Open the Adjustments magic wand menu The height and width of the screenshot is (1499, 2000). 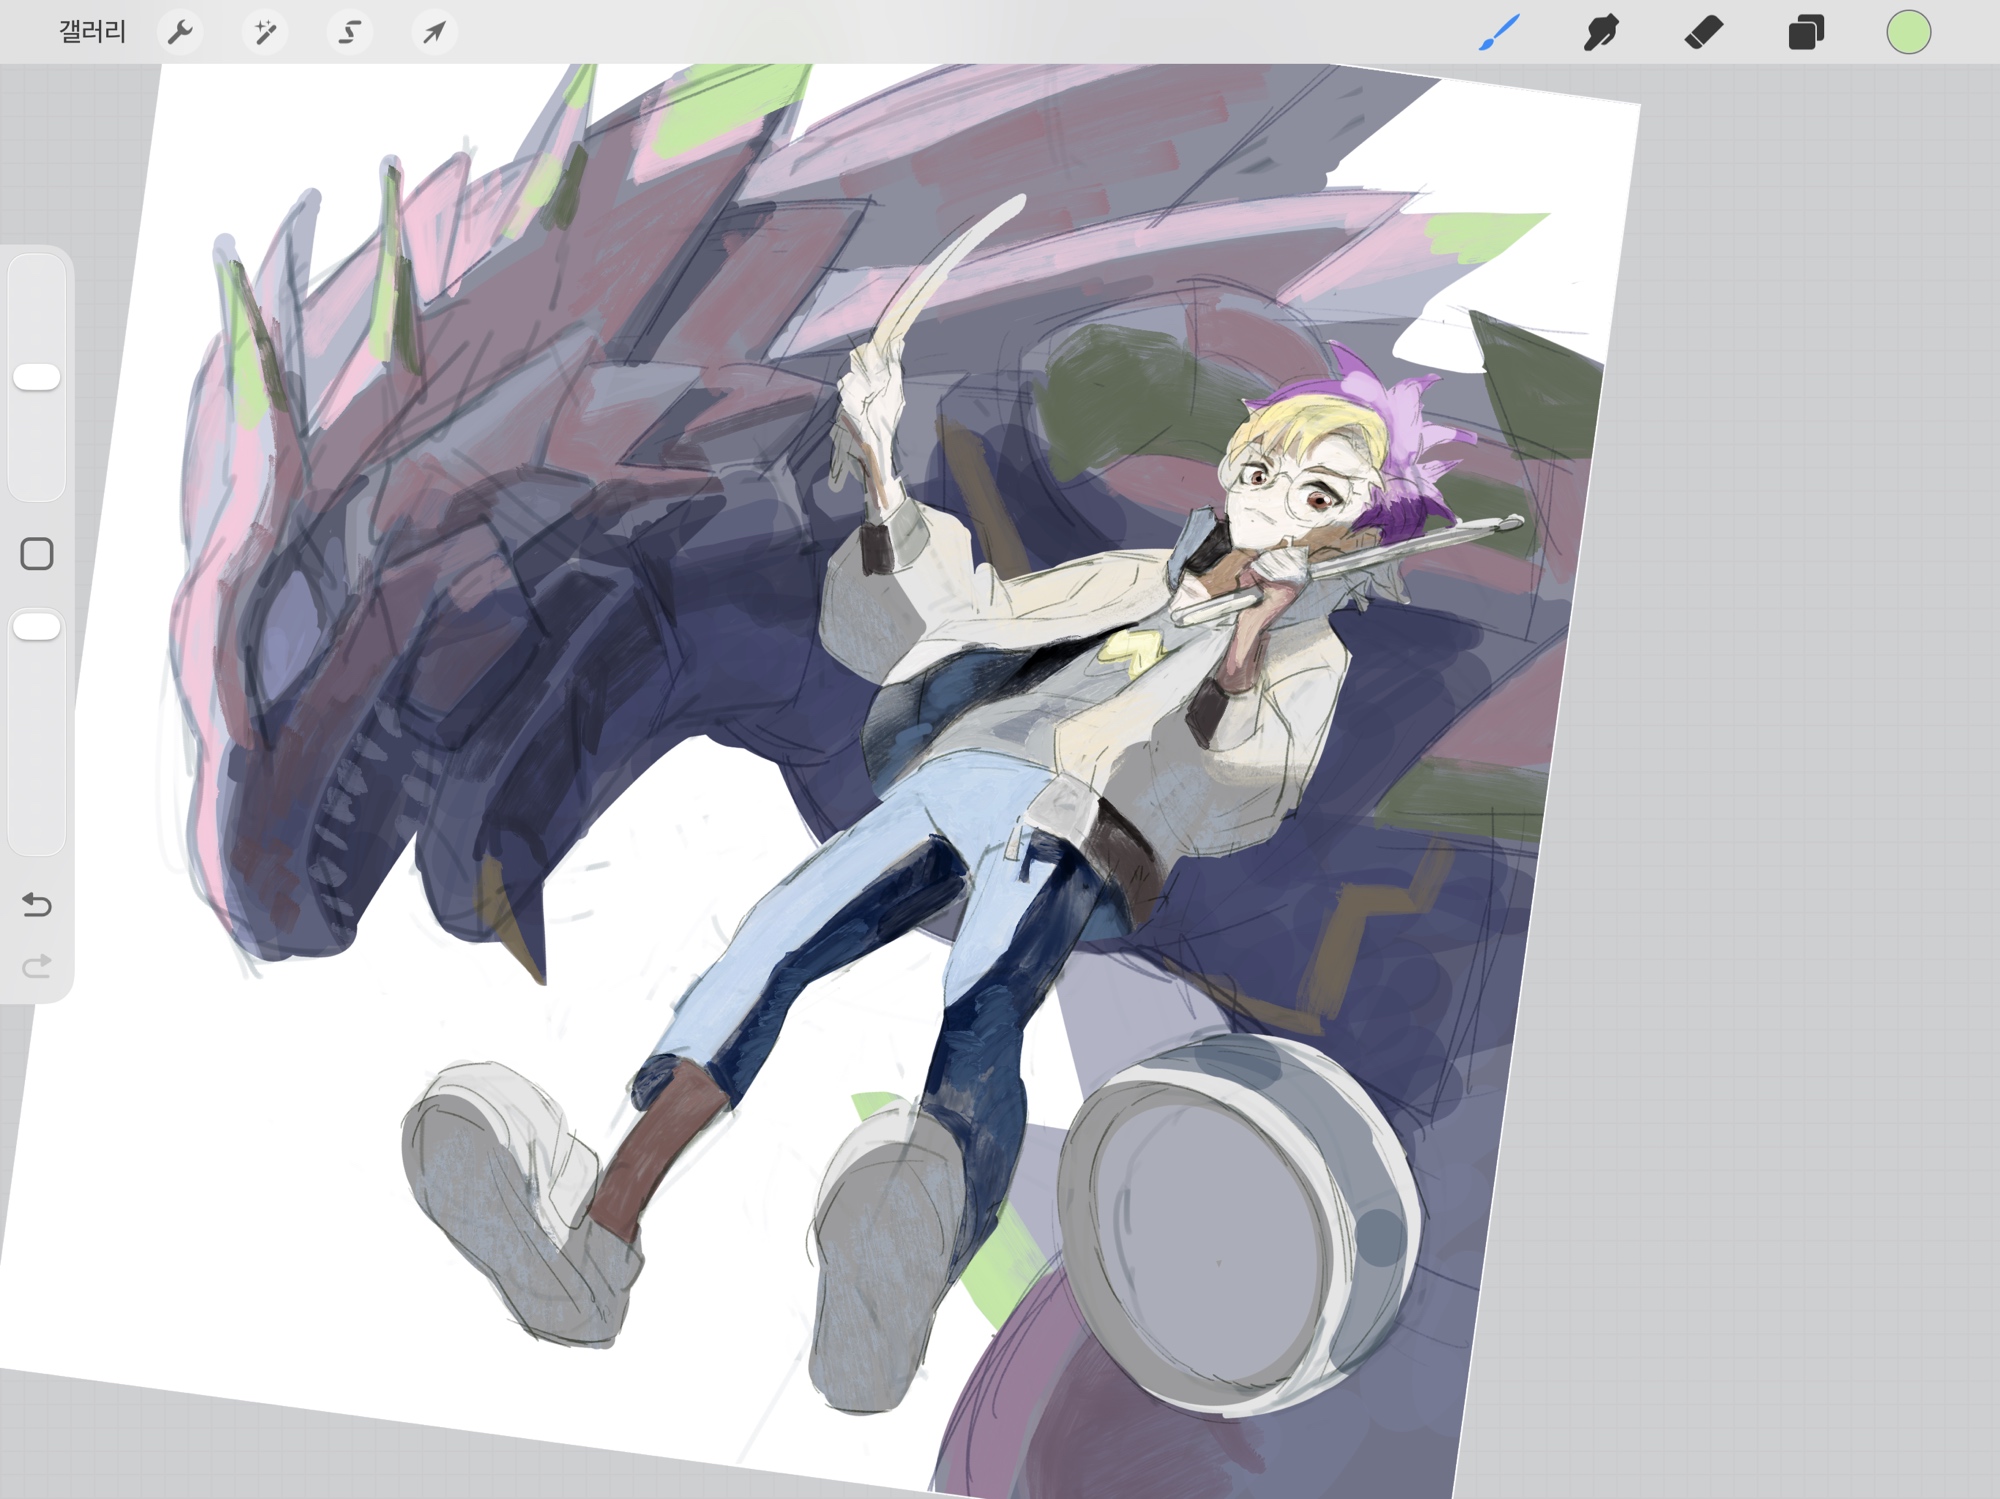point(265,32)
